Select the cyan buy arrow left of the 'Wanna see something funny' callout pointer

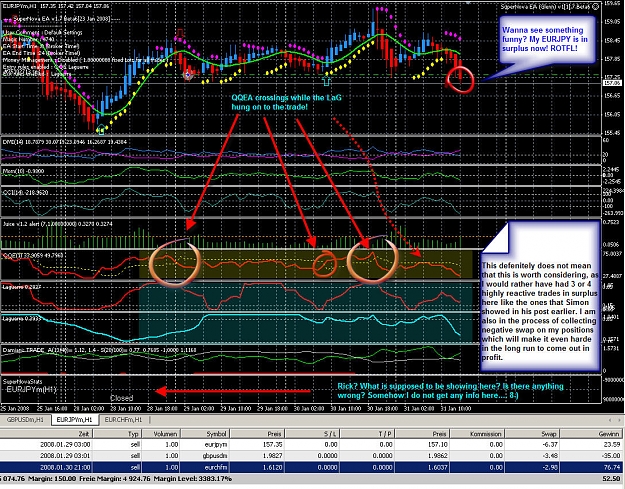(326, 81)
